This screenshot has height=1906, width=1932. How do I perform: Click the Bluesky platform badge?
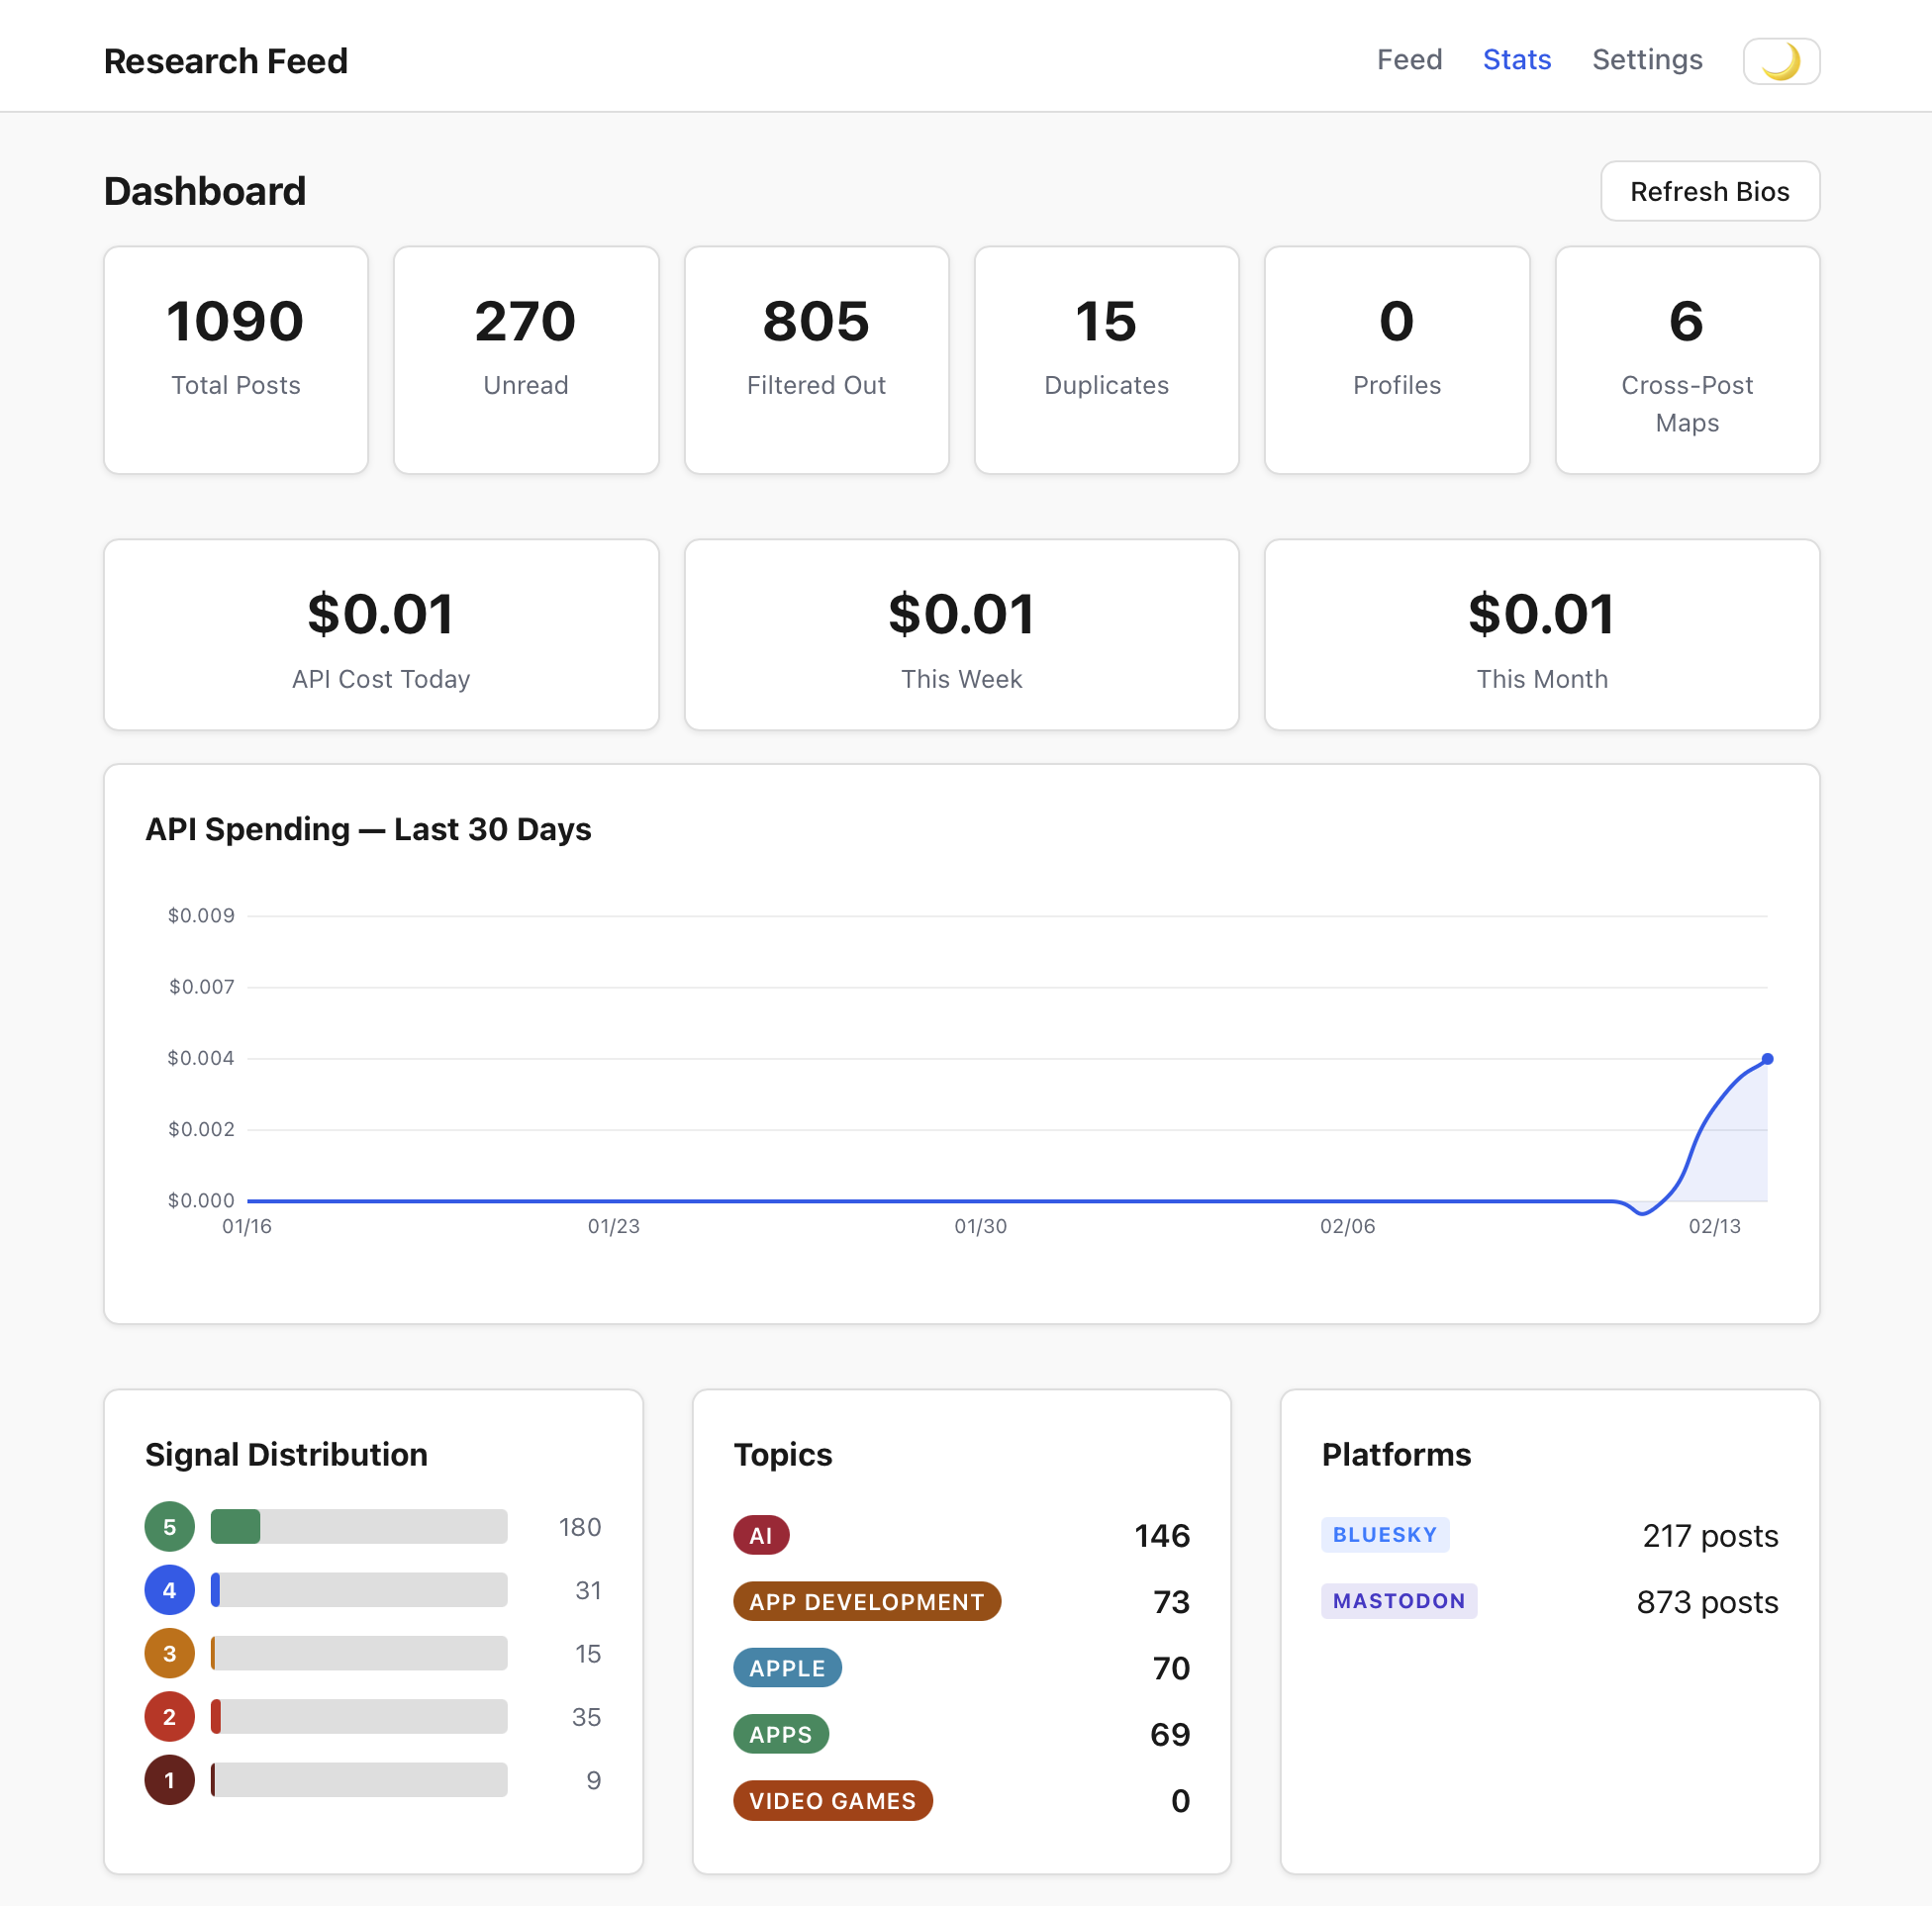[x=1384, y=1534]
